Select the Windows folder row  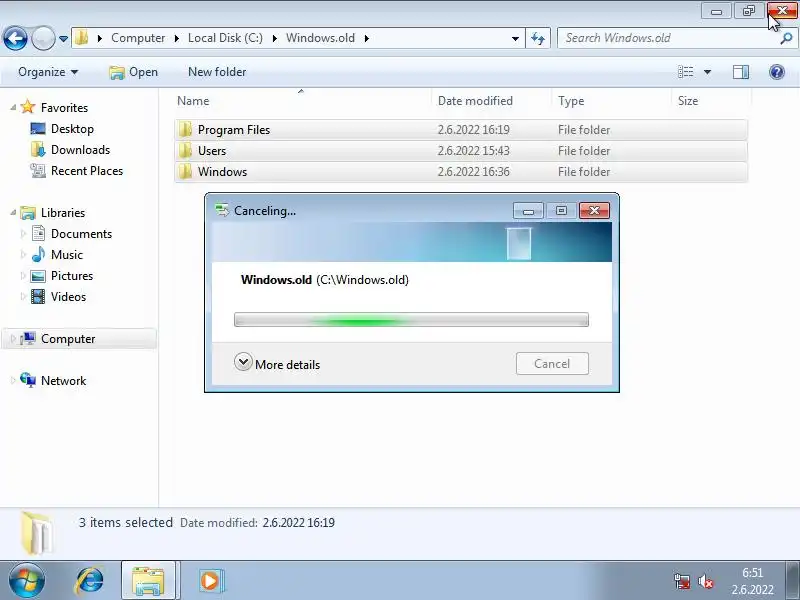click(x=461, y=171)
